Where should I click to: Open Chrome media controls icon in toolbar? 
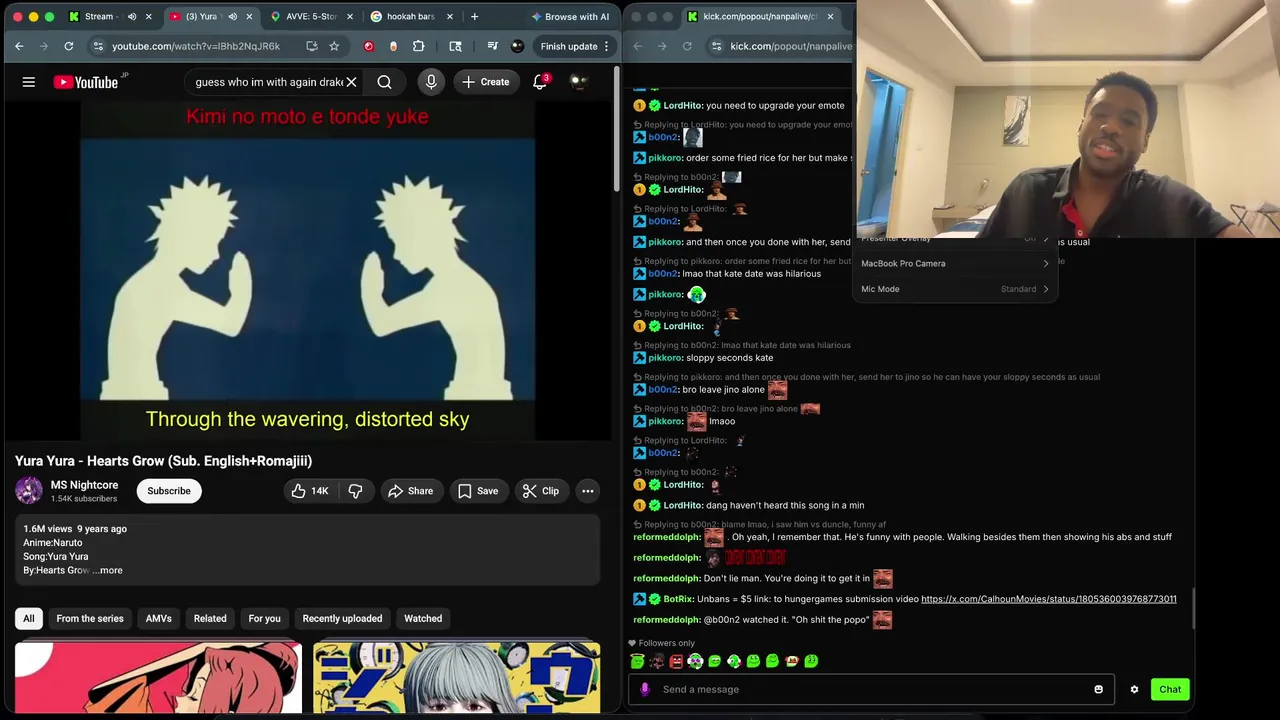492,46
